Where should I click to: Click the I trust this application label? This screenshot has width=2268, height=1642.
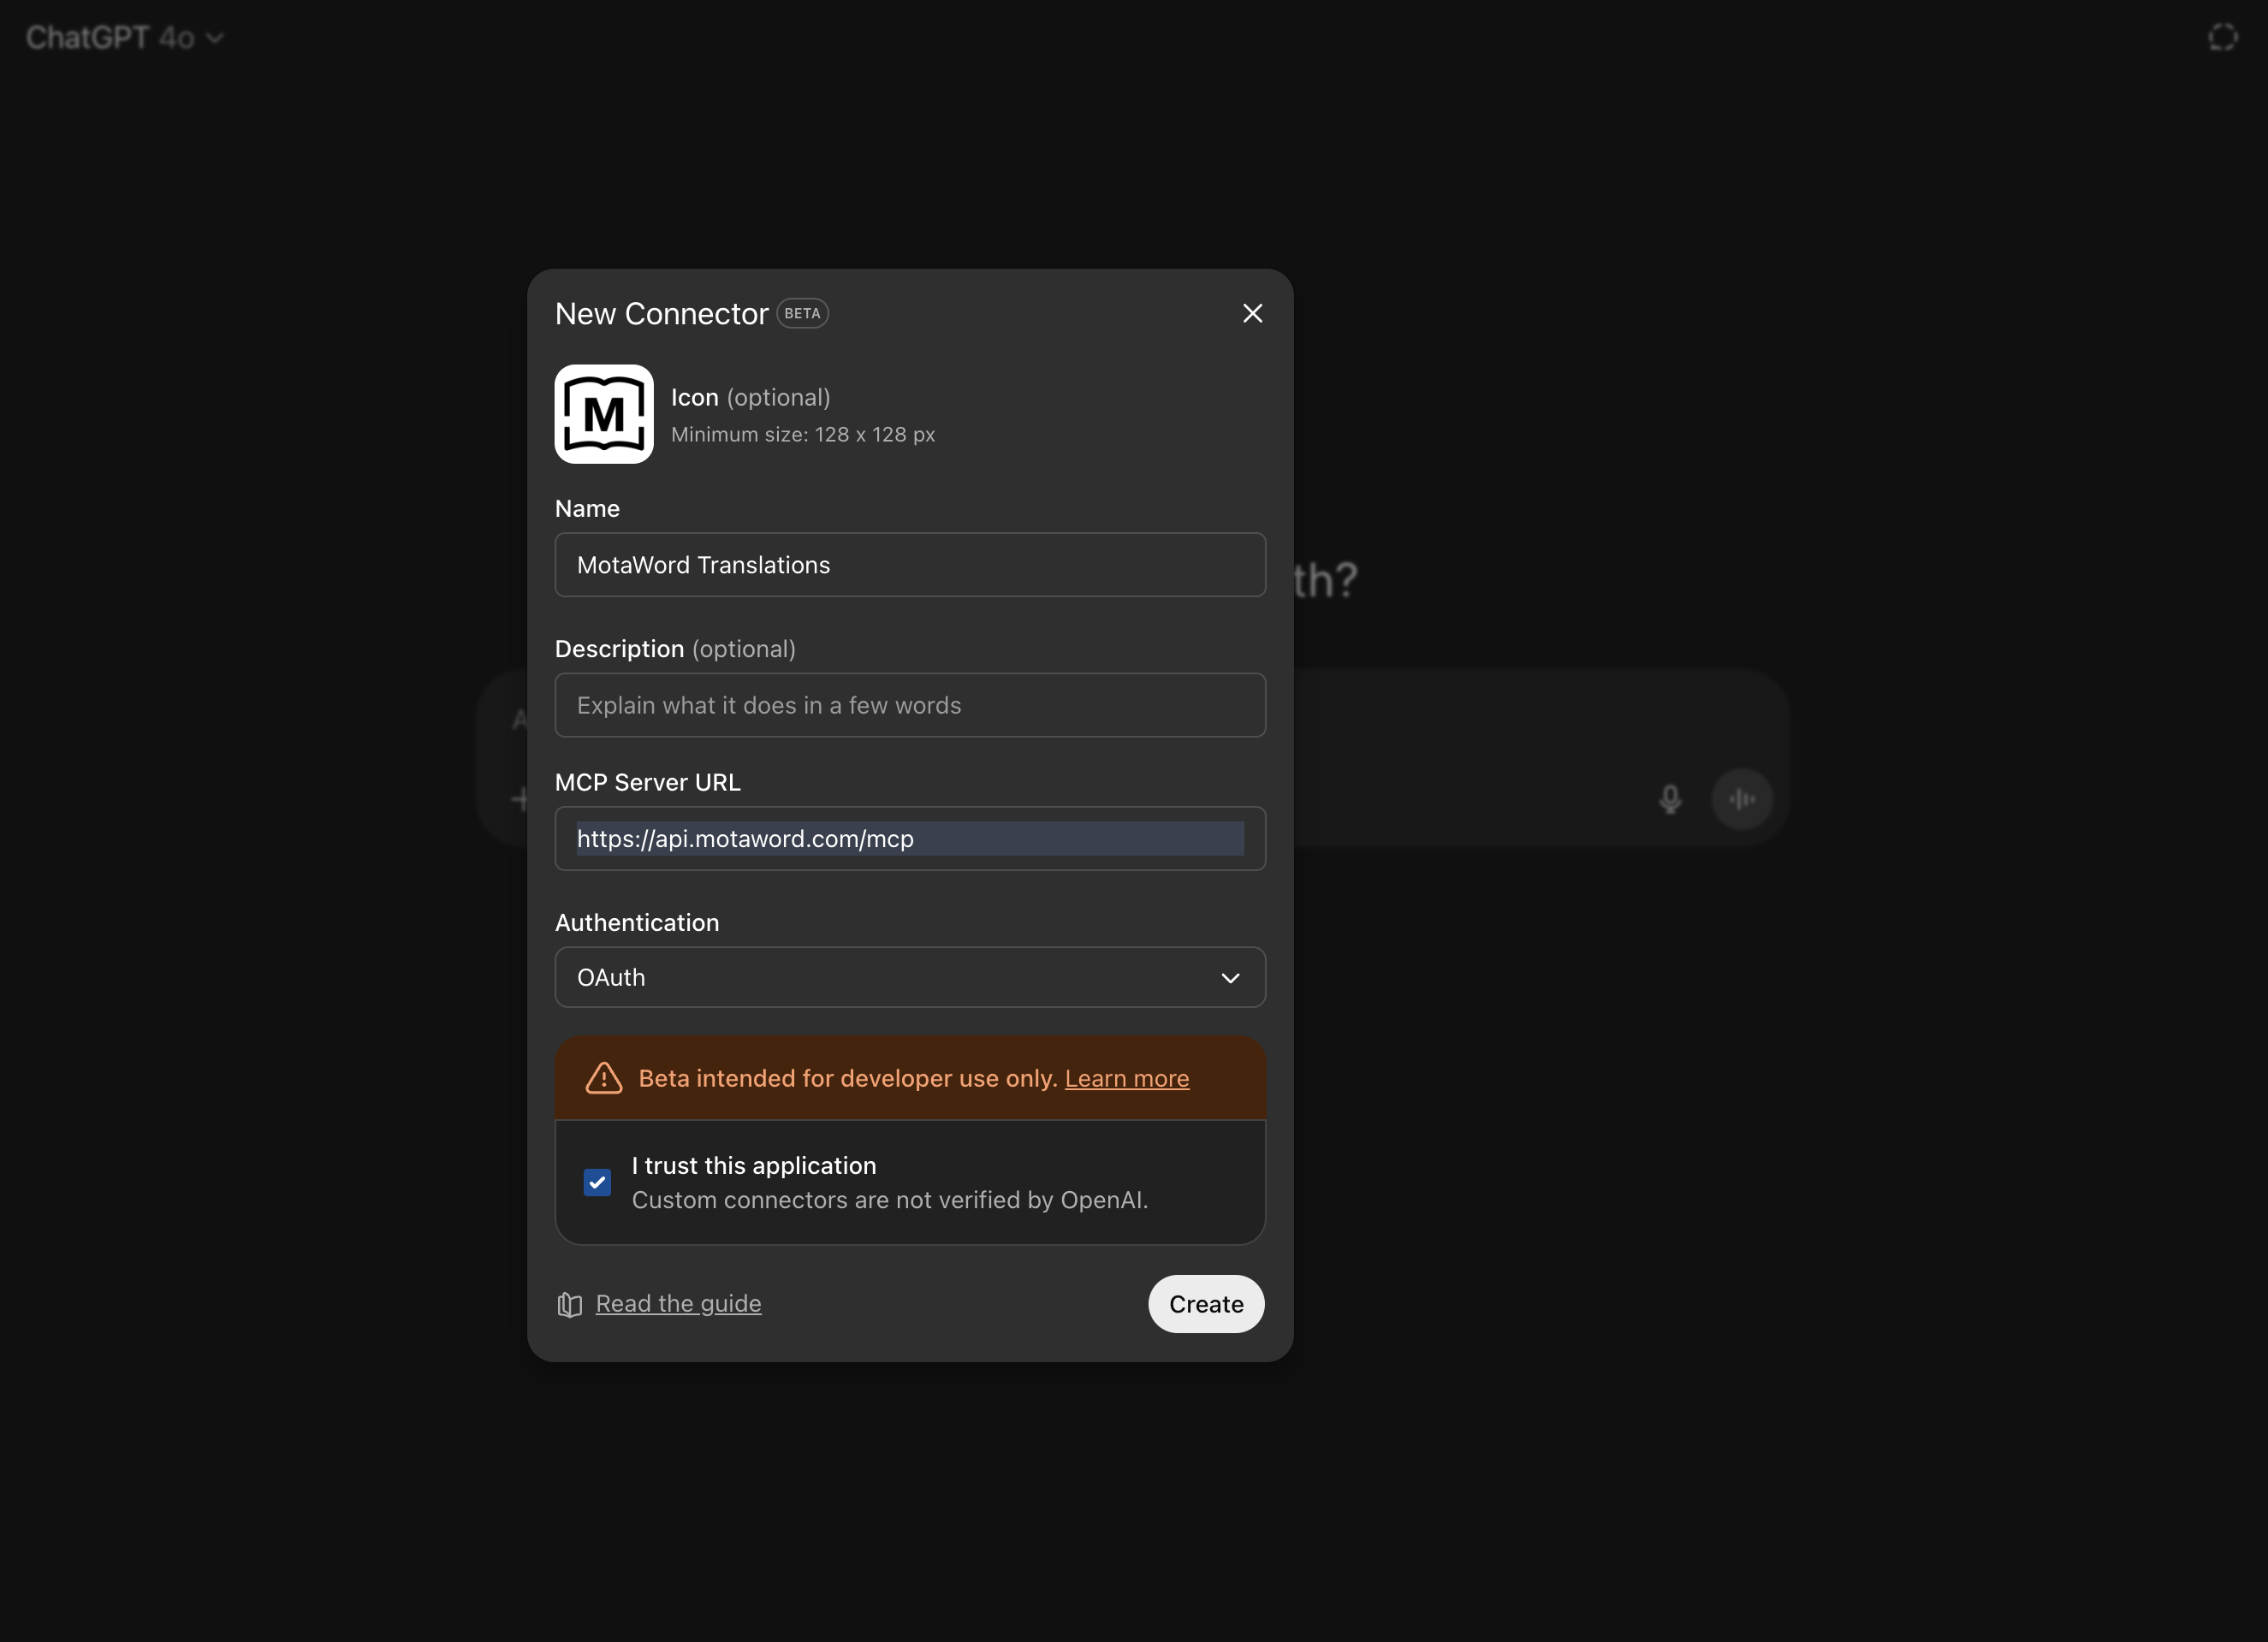[754, 1166]
